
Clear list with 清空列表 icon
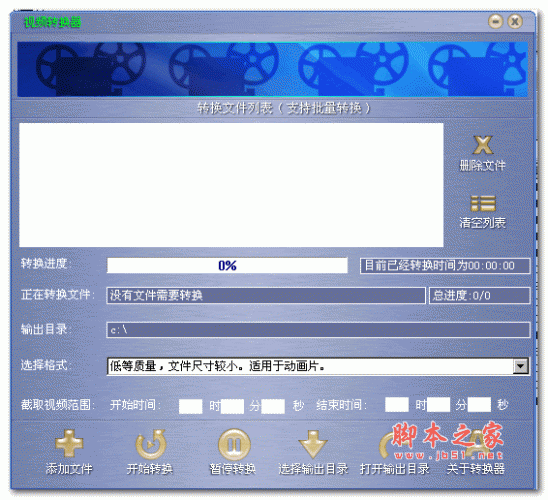click(483, 203)
